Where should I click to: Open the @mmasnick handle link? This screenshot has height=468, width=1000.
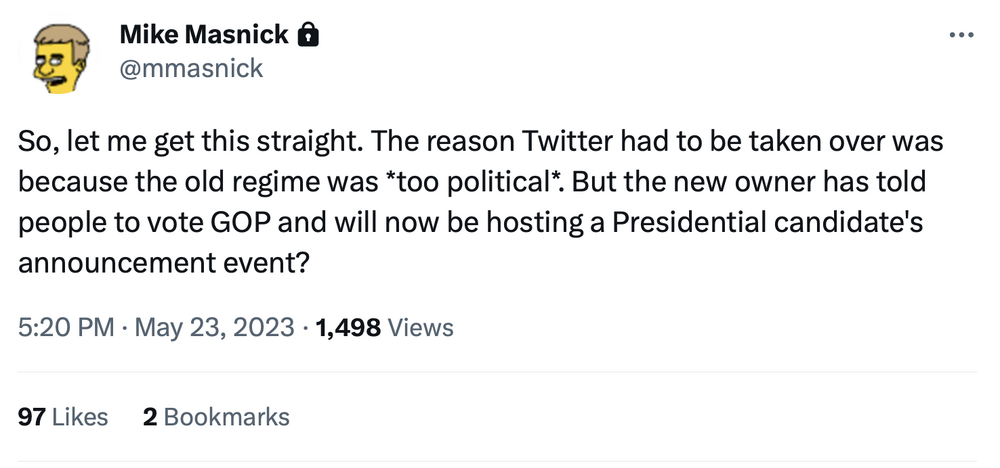191,68
